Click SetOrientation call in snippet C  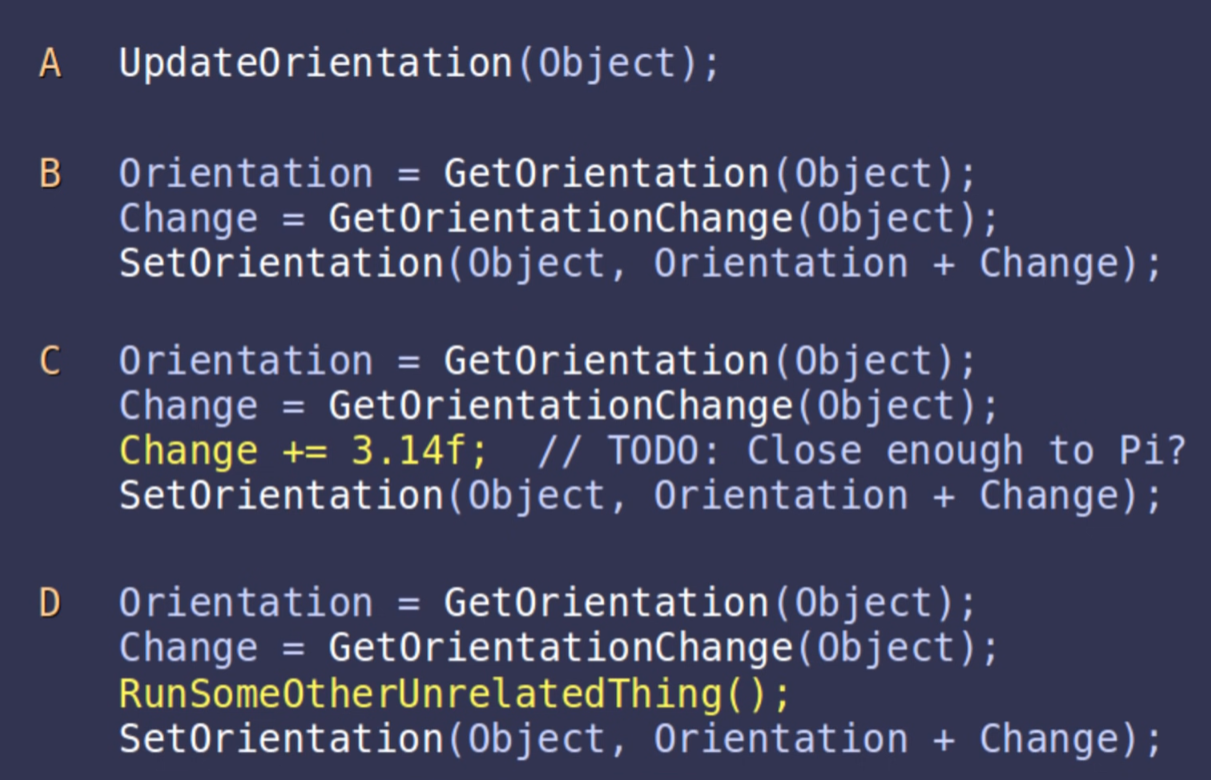click(281, 496)
